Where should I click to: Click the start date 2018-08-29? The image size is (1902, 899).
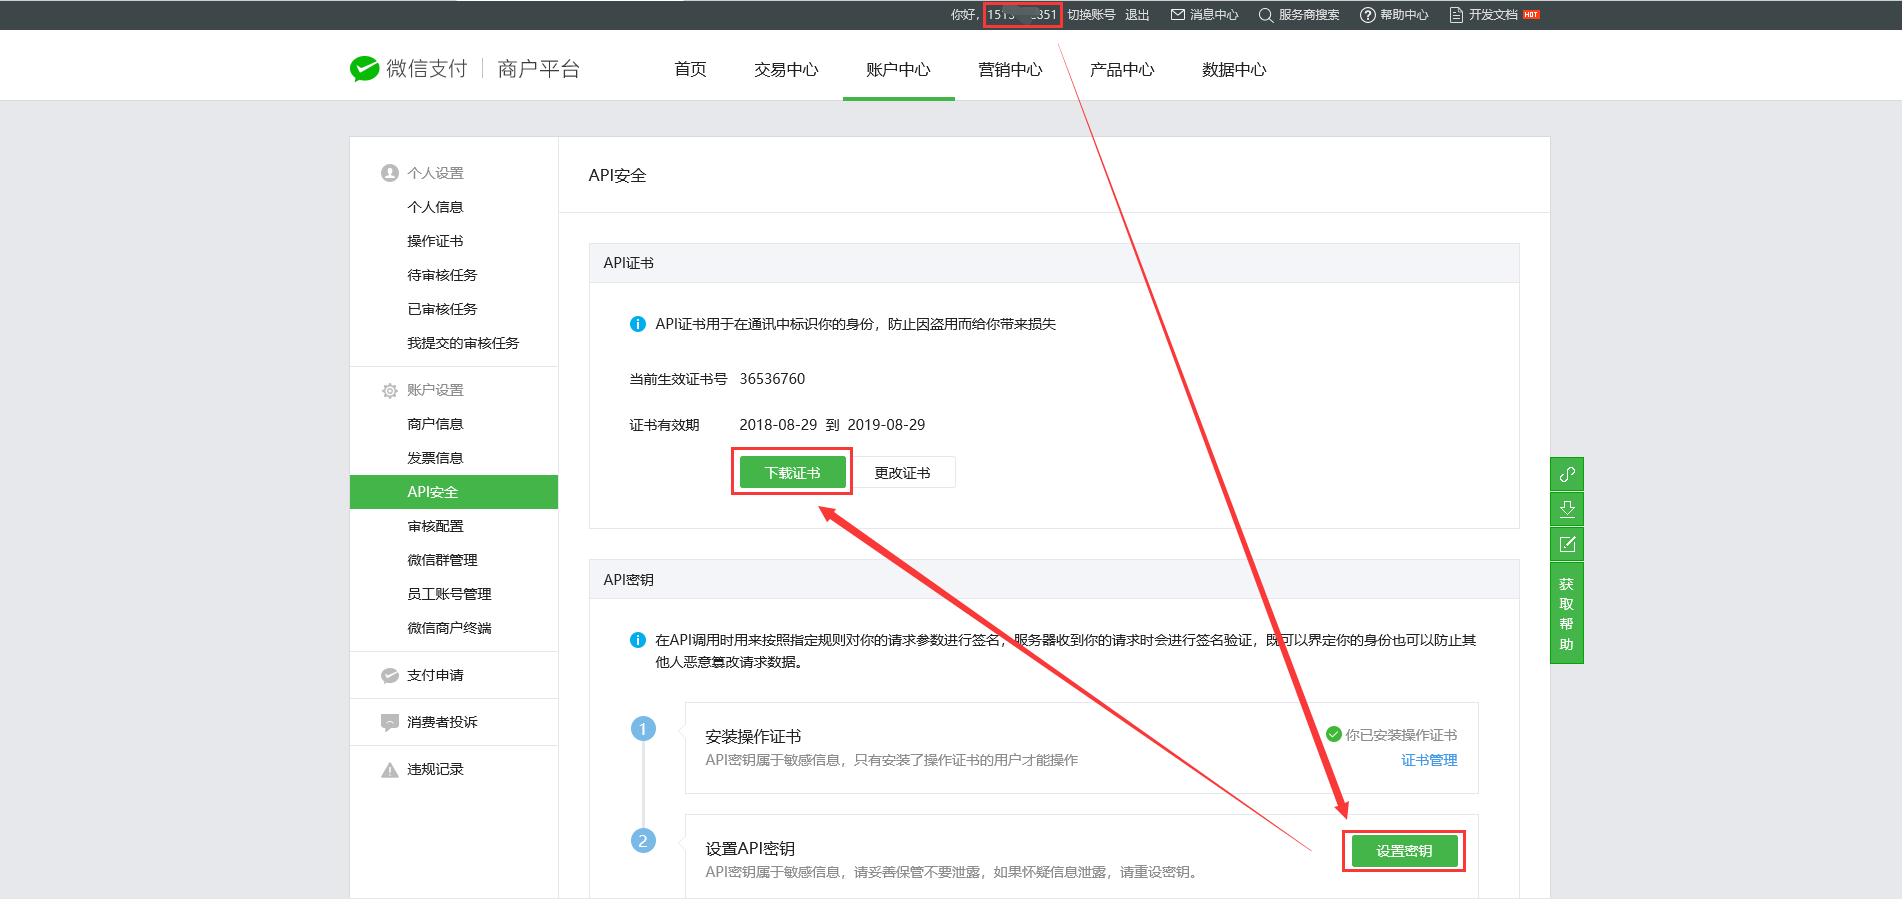pyautogui.click(x=778, y=425)
